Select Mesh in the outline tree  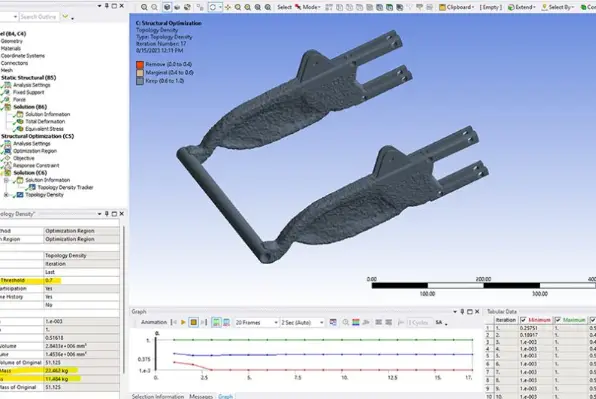point(7,70)
